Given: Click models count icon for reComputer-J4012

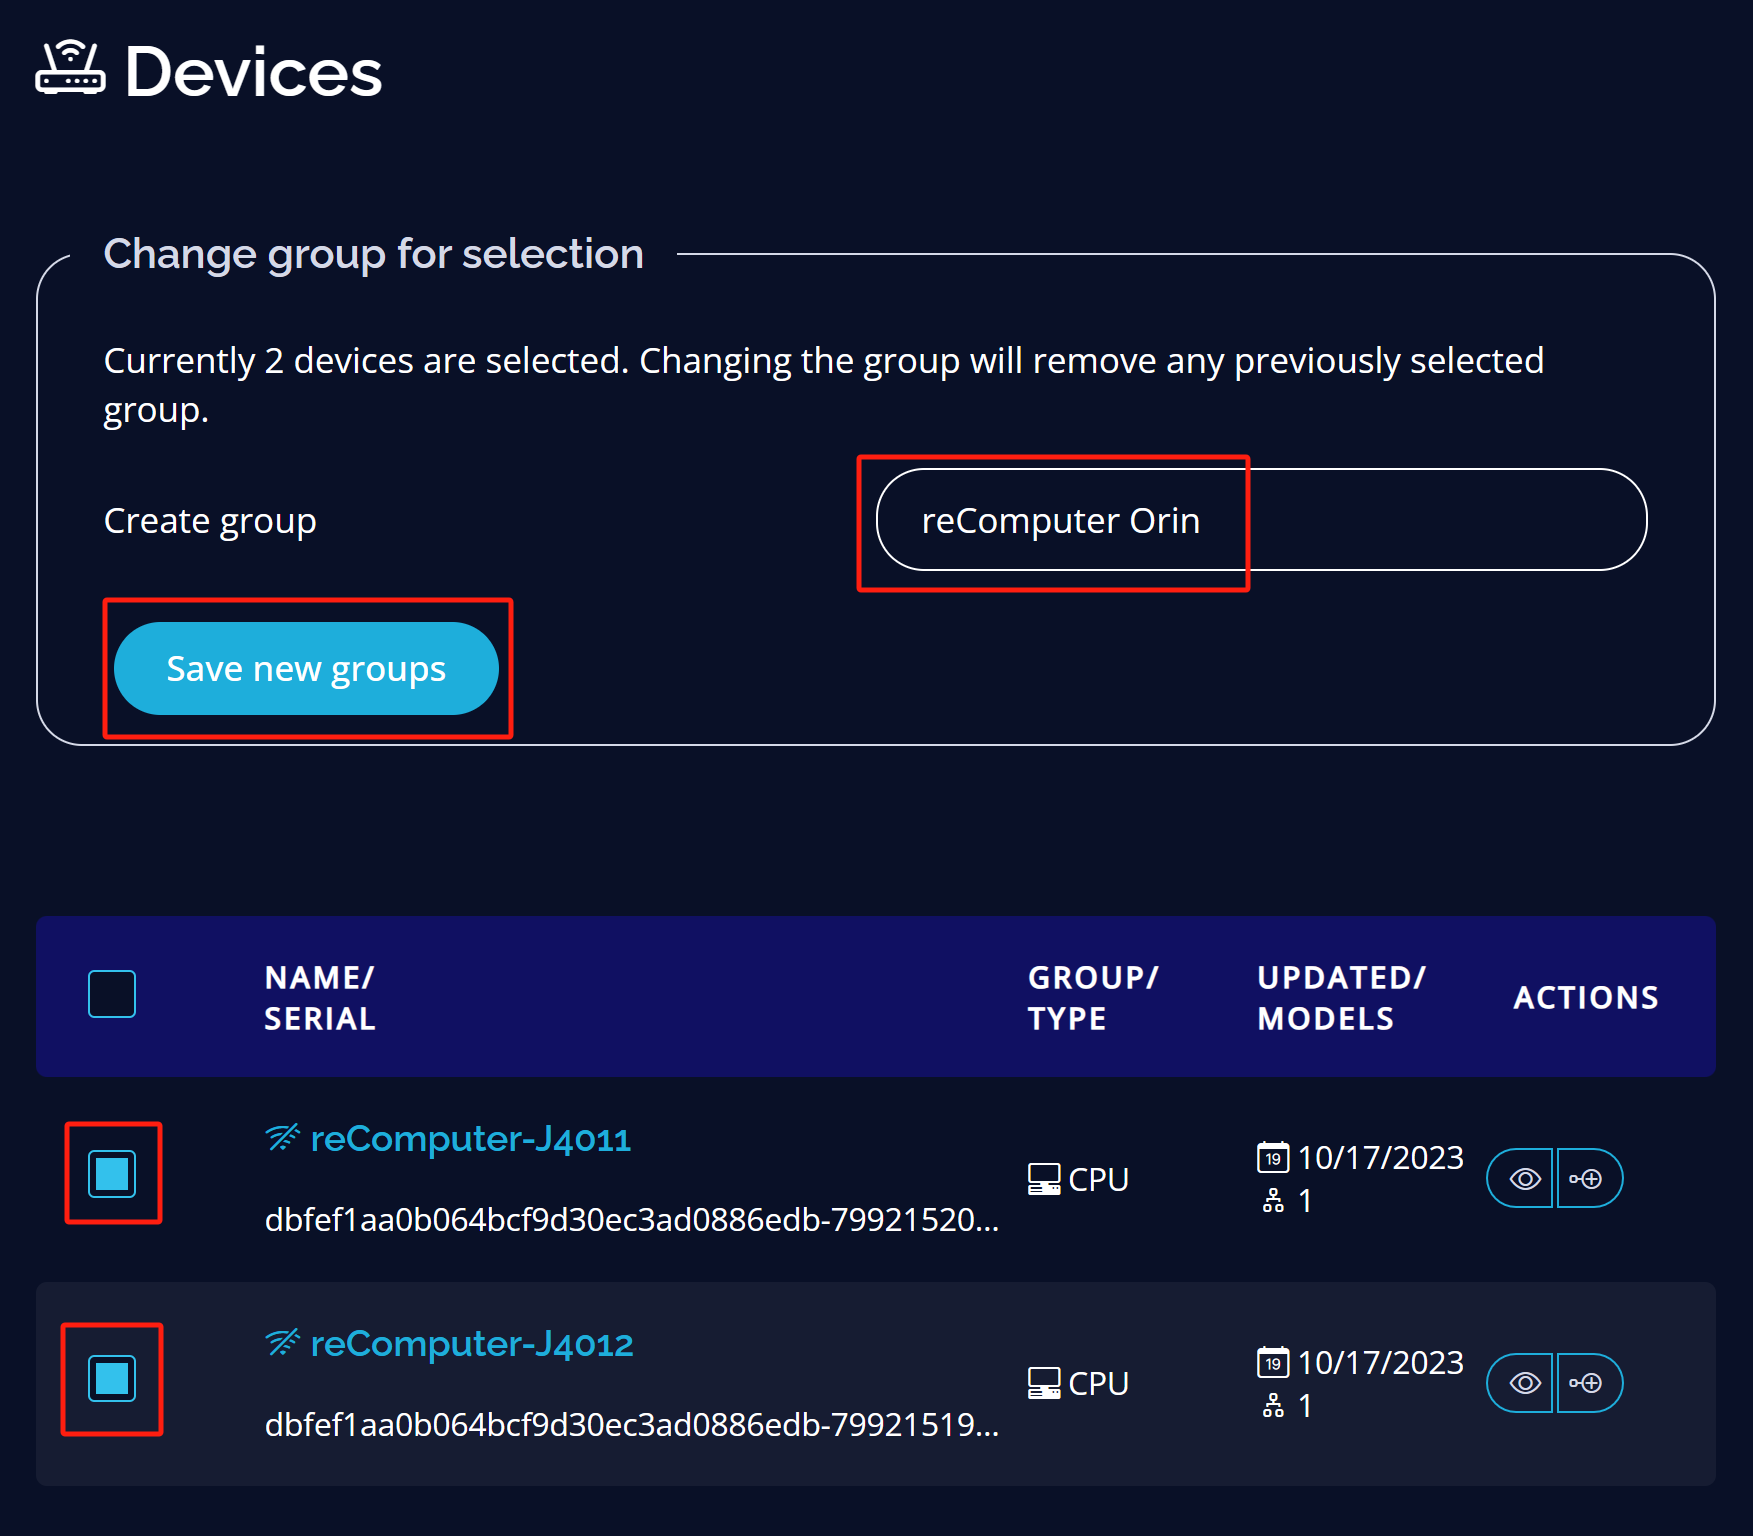Looking at the screenshot, I should pyautogui.click(x=1273, y=1405).
